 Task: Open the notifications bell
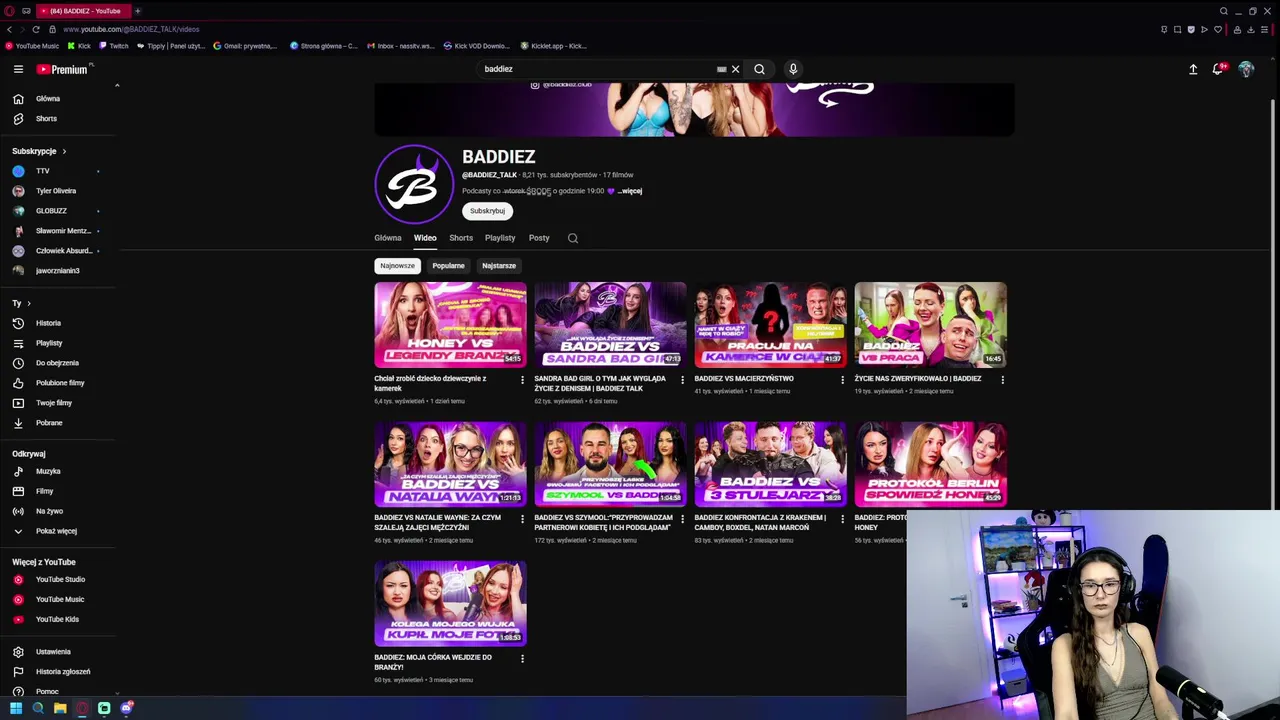1218,69
